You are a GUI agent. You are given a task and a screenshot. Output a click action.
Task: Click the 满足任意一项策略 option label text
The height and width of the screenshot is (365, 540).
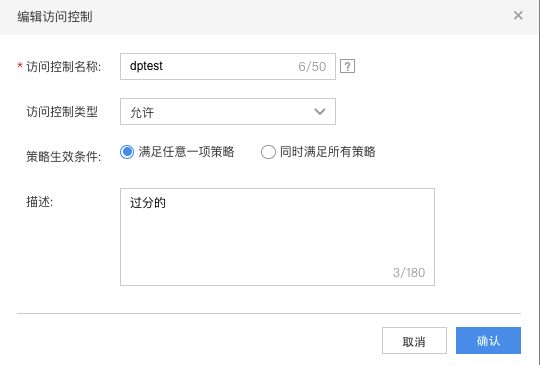click(186, 152)
